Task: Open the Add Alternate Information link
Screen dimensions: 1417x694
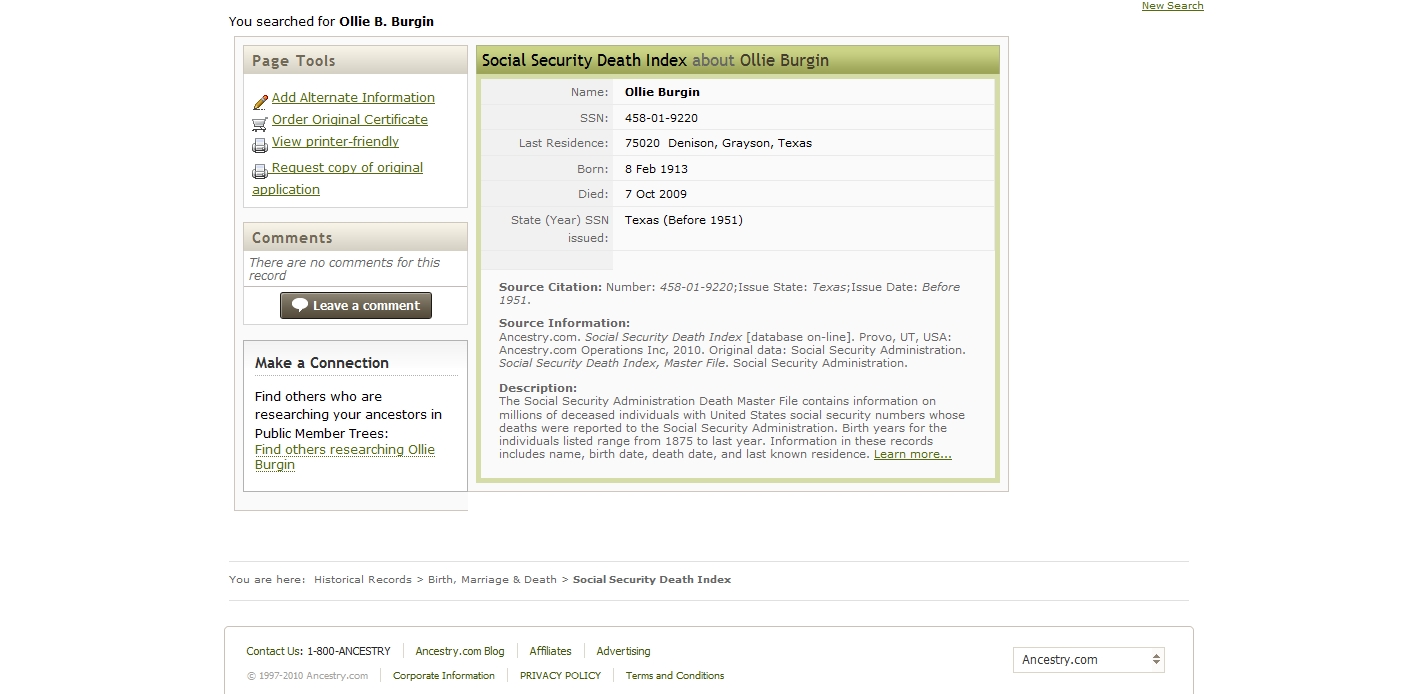Action: pos(353,98)
